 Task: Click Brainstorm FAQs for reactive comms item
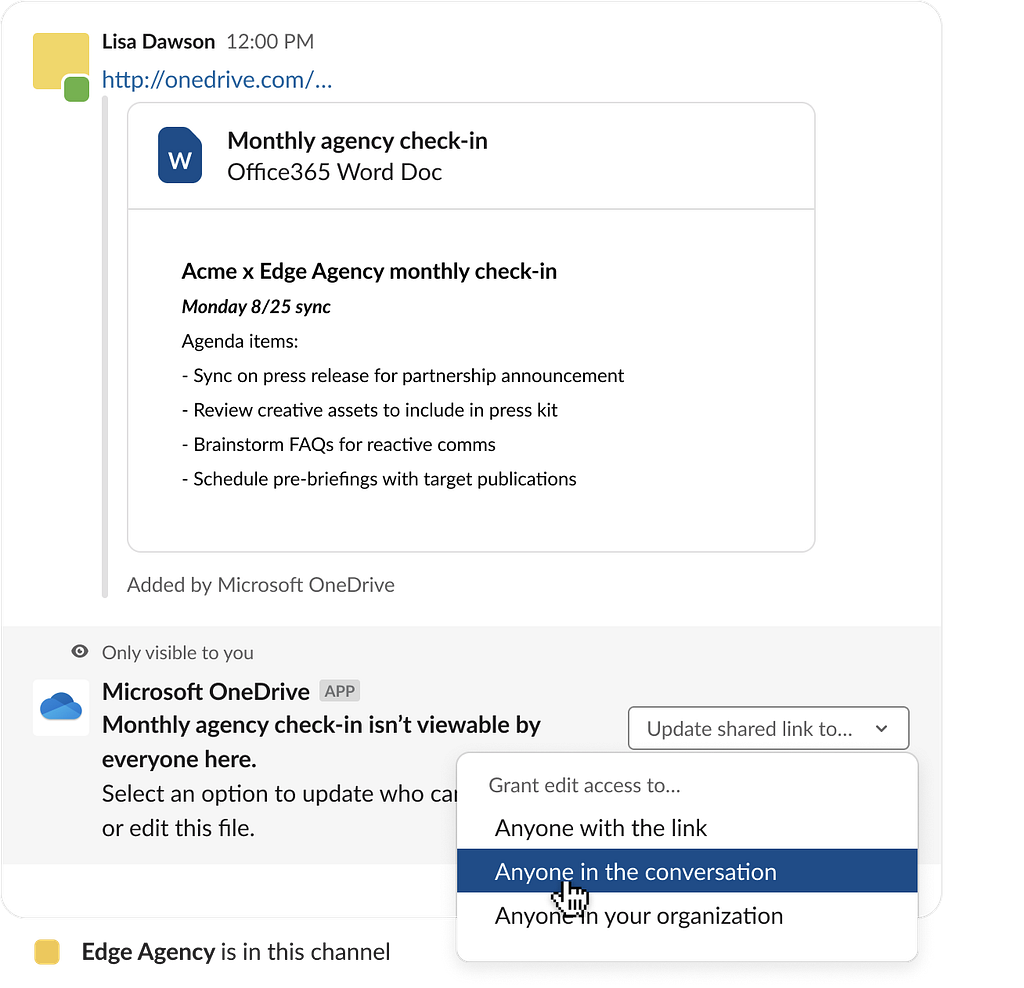[x=338, y=445]
